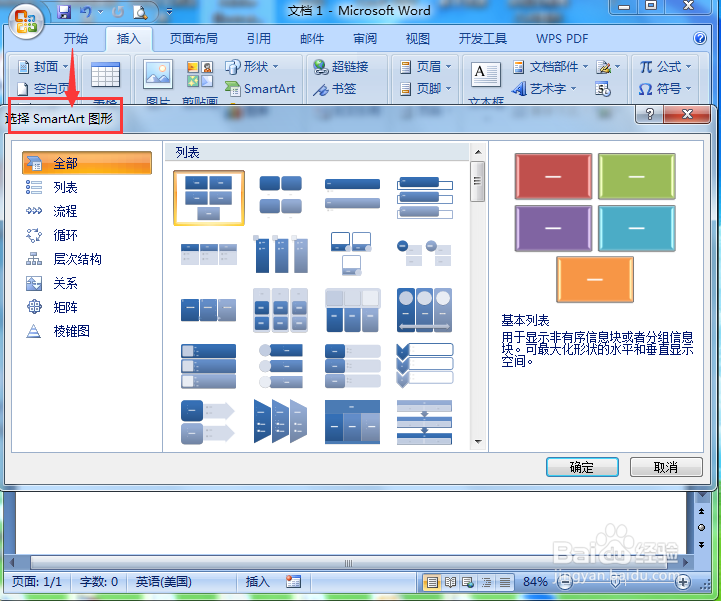
Task: Click the gallery scroll up arrow
Action: point(478,152)
